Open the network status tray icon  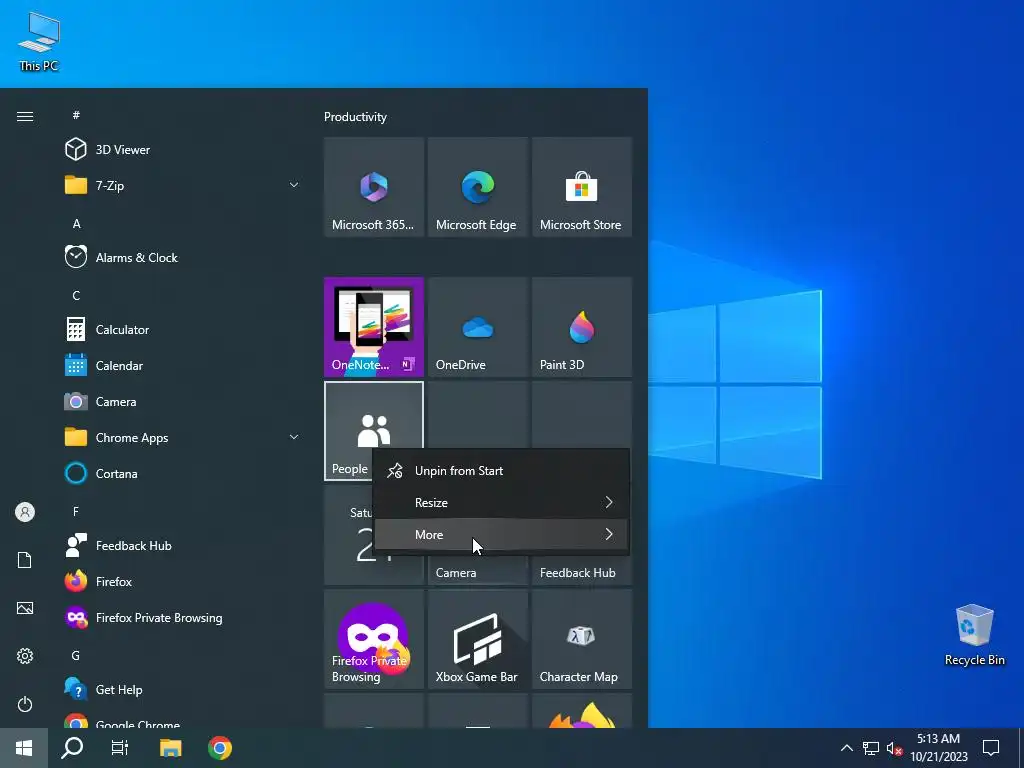tap(871, 748)
